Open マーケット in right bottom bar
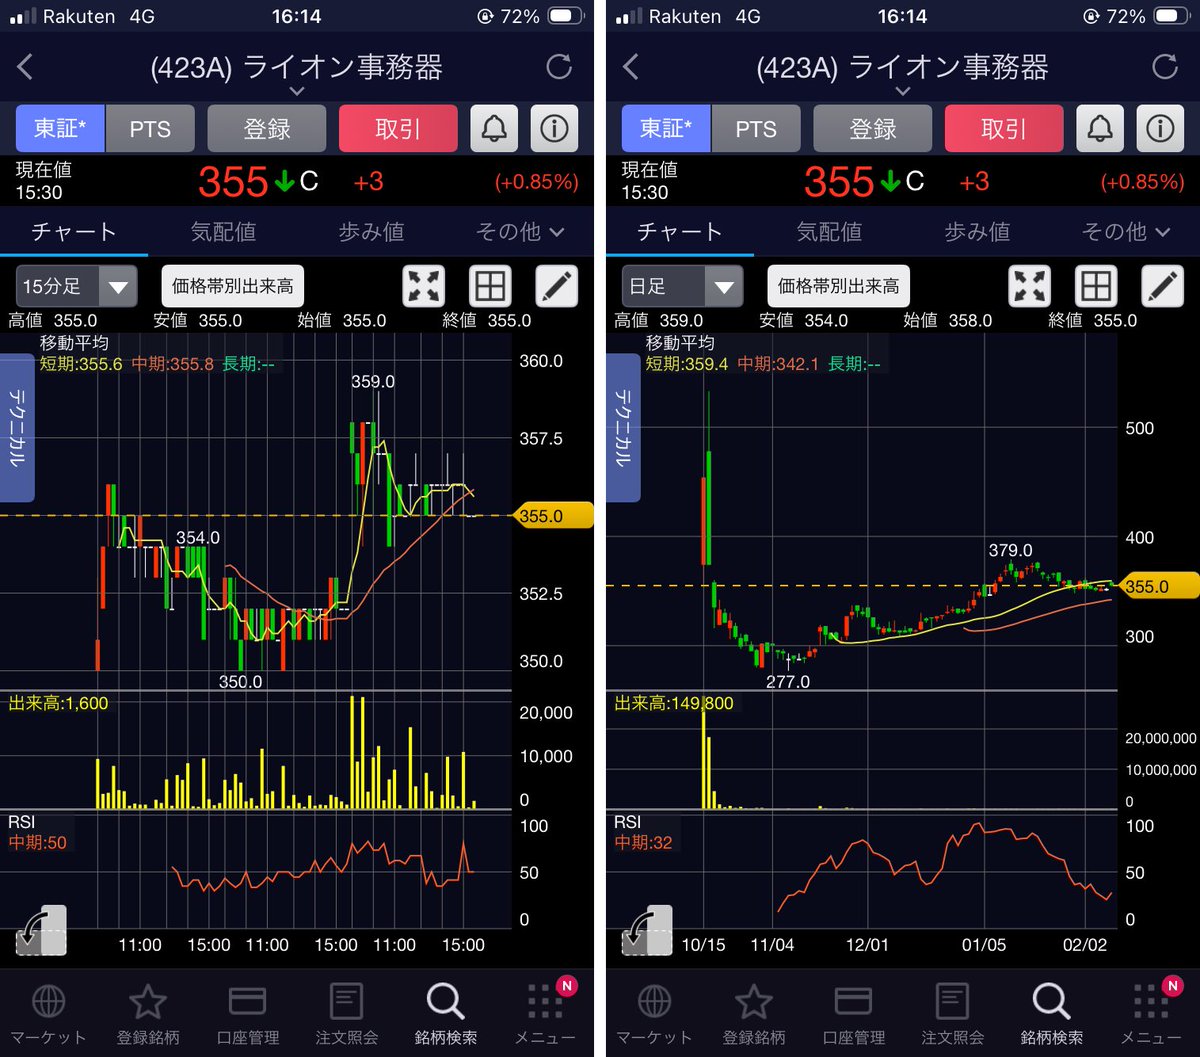The width and height of the screenshot is (1200, 1057). pyautogui.click(x=656, y=1014)
